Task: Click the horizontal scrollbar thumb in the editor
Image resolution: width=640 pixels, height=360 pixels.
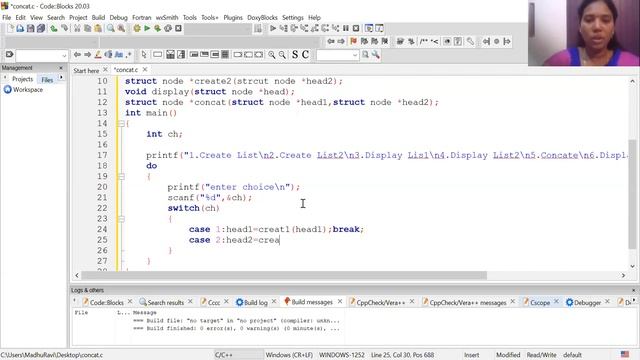Action: [x=284, y=276]
